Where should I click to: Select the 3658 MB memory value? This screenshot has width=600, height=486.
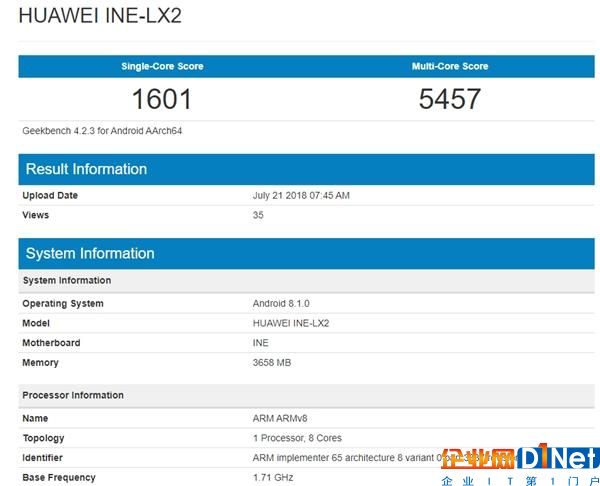[x=272, y=363]
